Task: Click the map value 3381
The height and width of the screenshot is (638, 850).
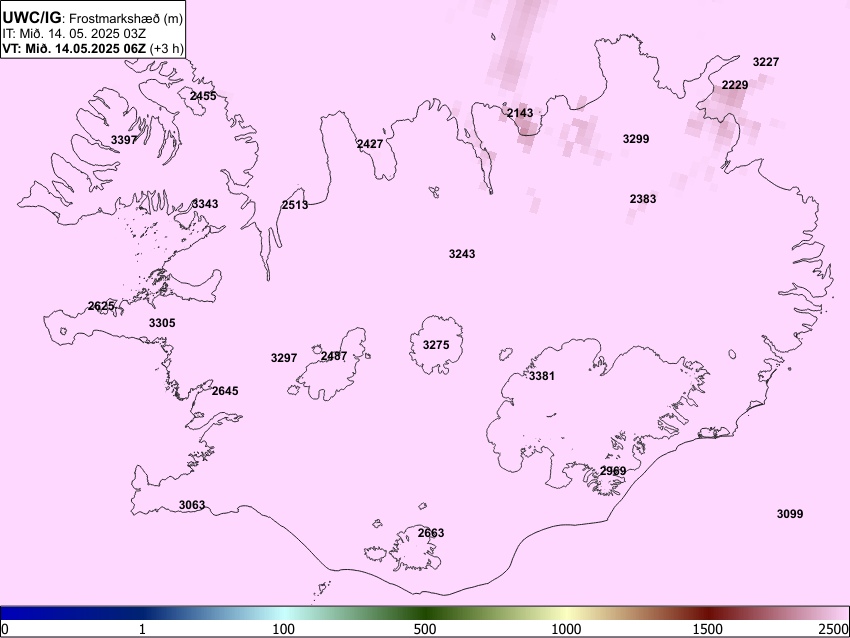Action: (x=542, y=376)
